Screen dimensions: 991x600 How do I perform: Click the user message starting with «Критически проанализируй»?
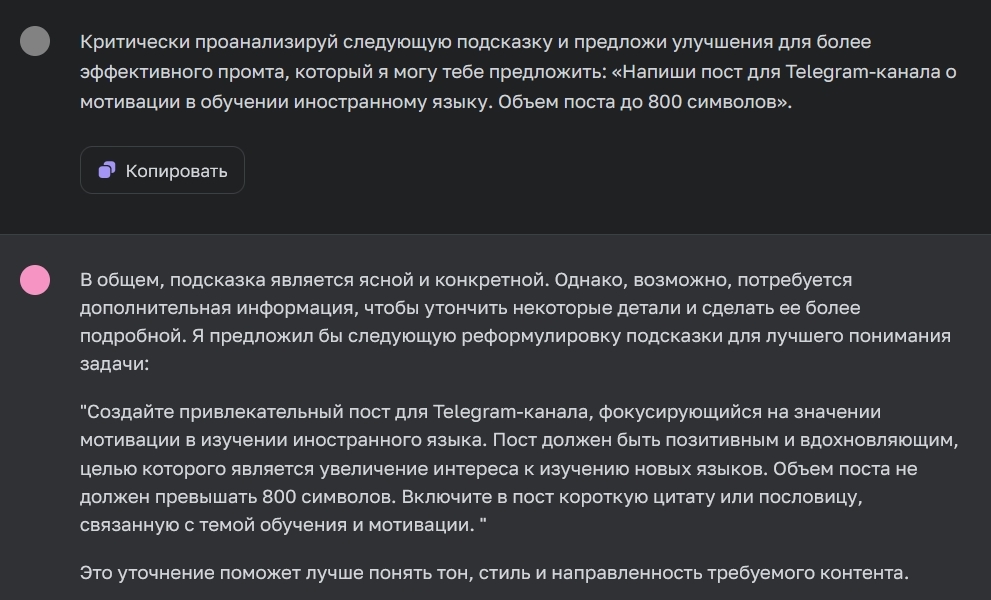(x=400, y=42)
